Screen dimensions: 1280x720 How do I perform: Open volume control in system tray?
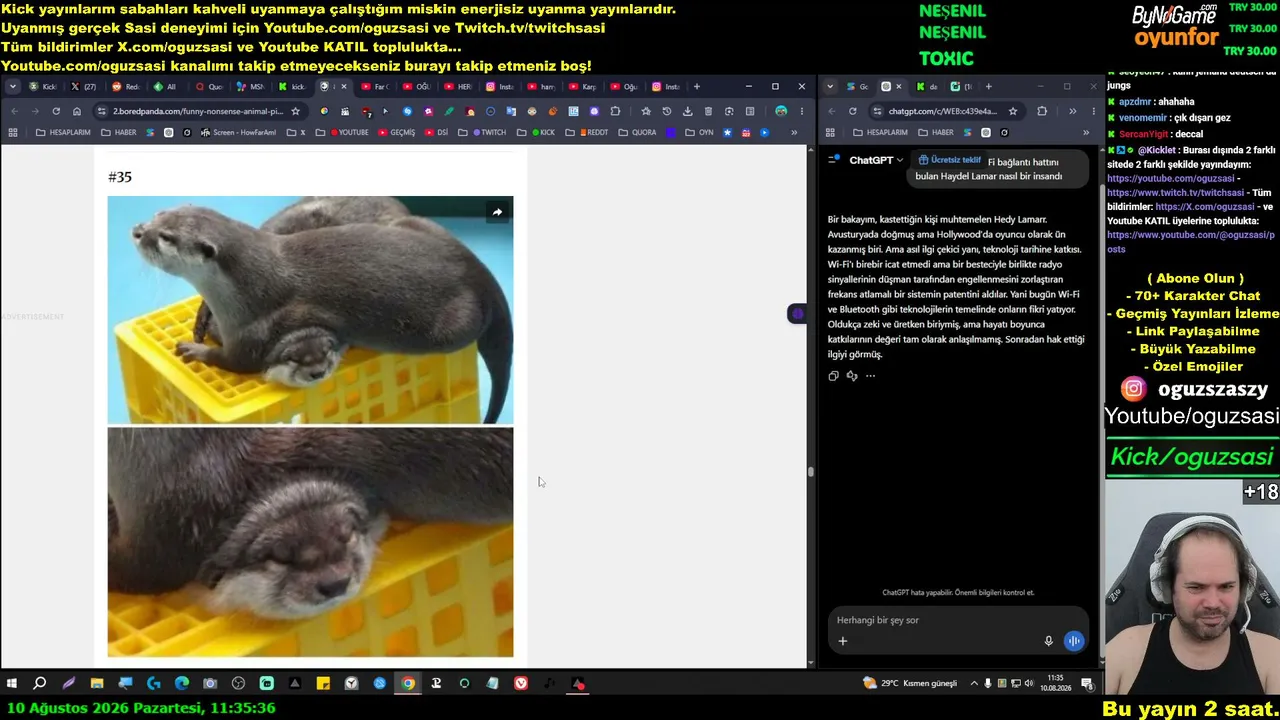(x=1029, y=684)
